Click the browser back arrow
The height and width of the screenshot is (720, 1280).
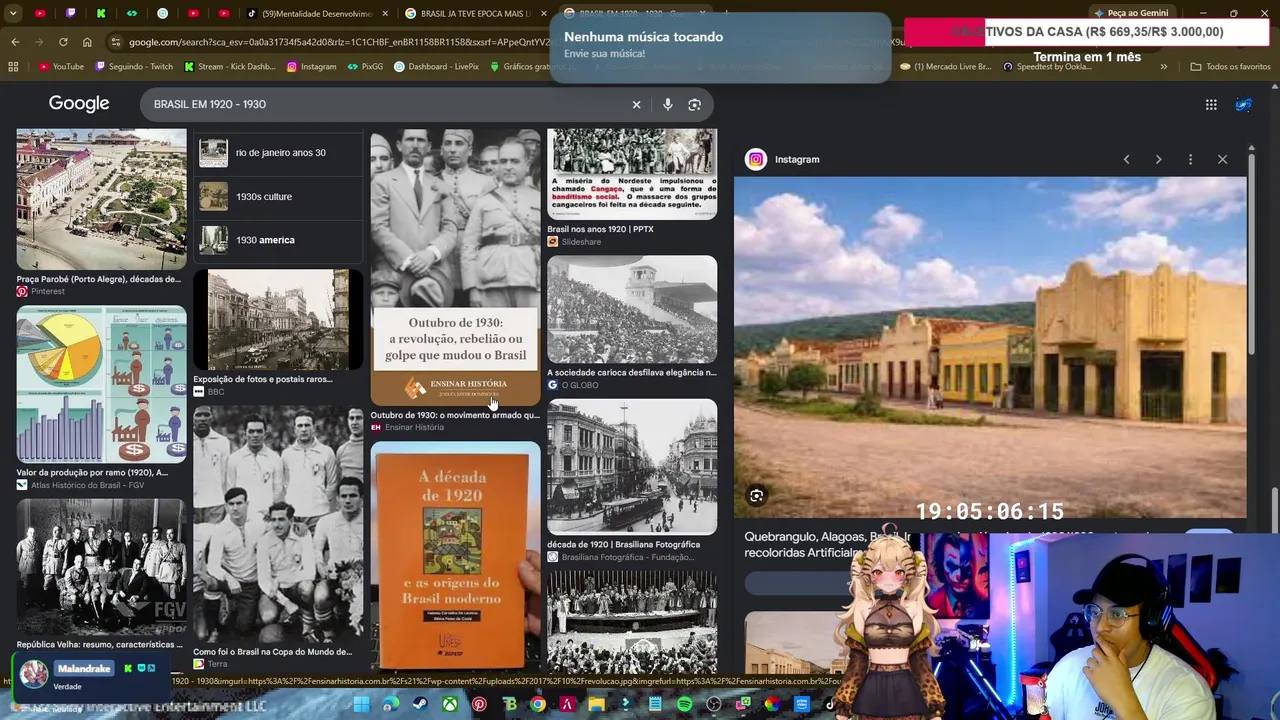coord(15,42)
